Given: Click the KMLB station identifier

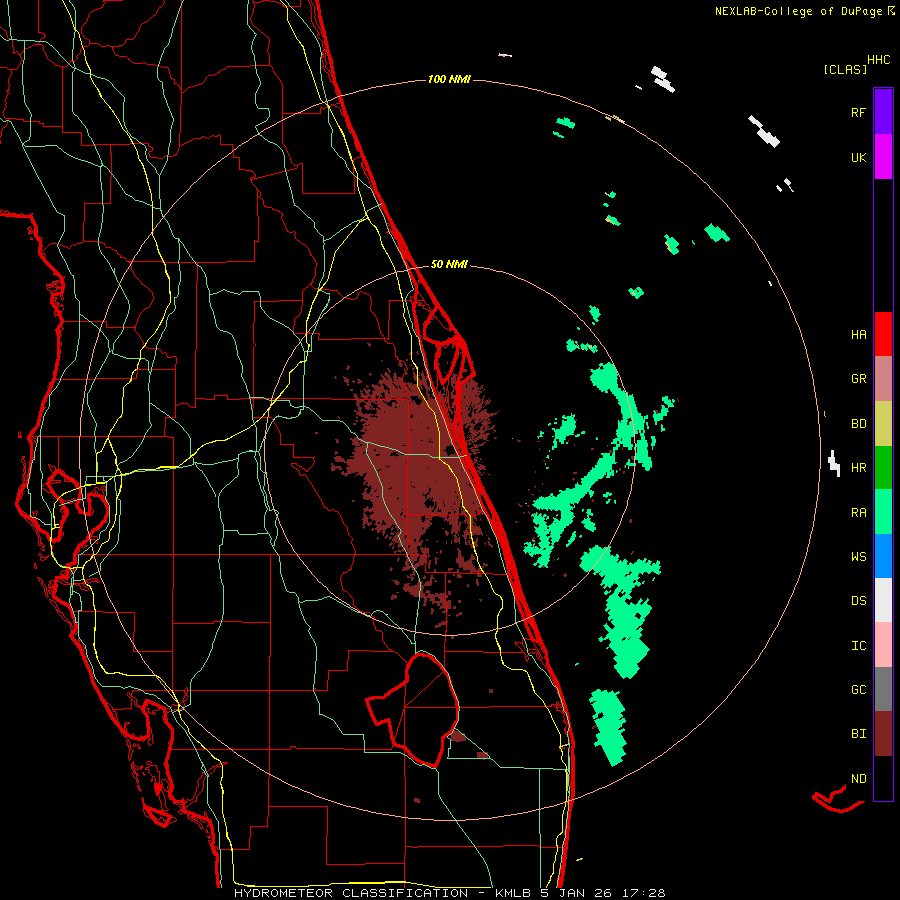Looking at the screenshot, I should [x=514, y=893].
